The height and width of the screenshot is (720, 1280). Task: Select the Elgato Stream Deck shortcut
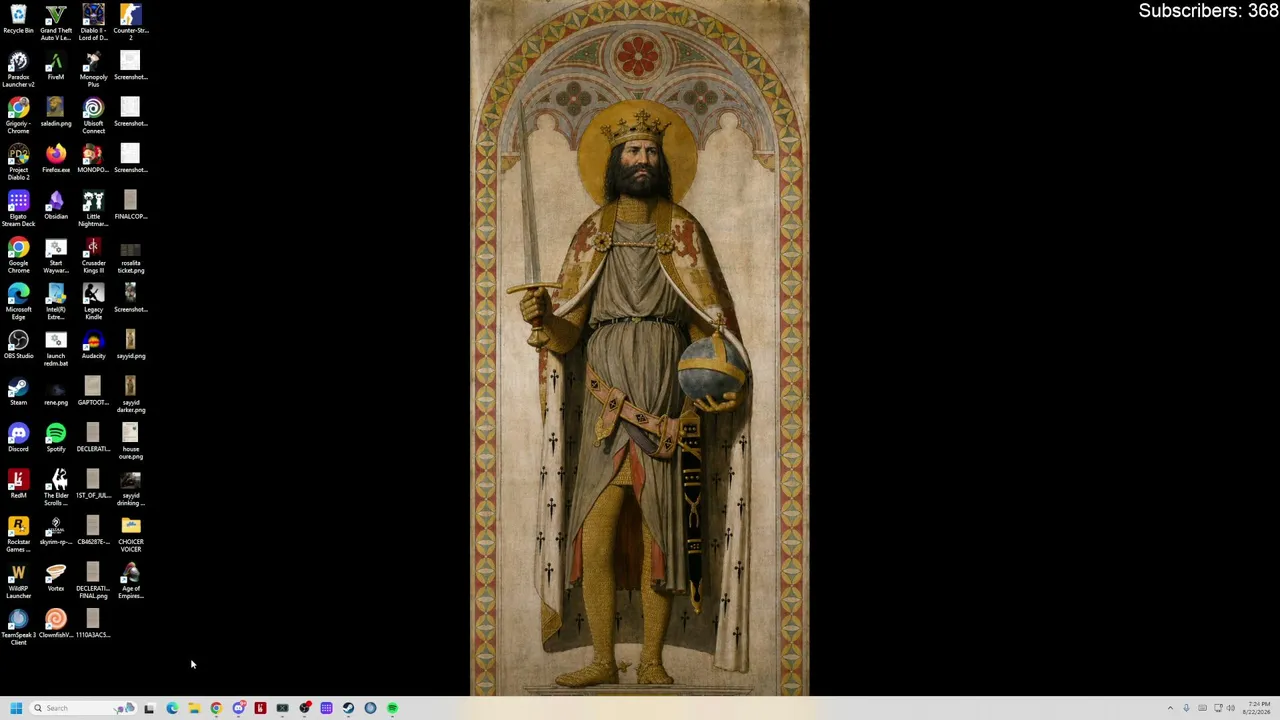18,209
